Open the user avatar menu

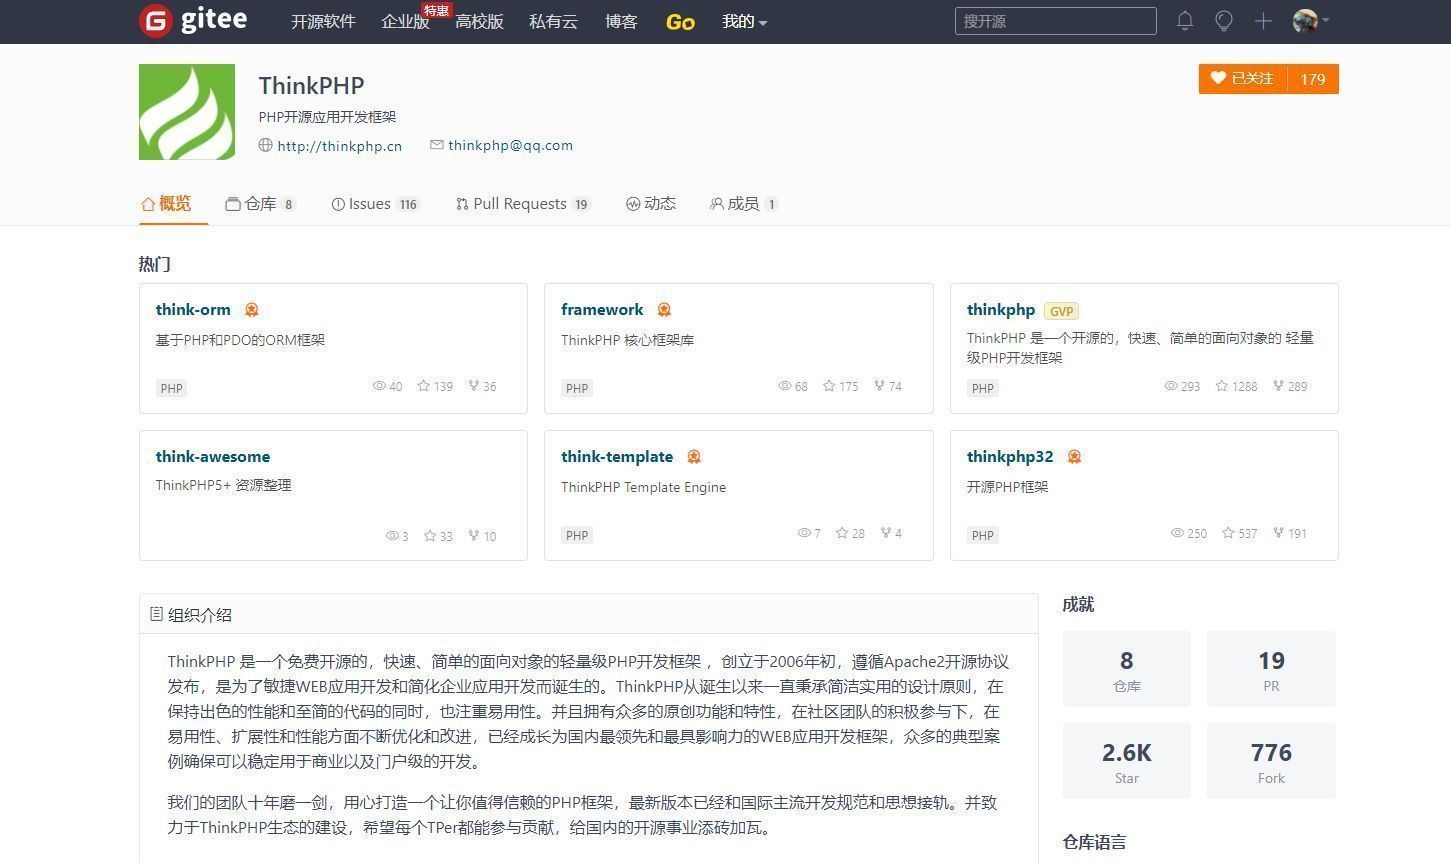[1311, 21]
